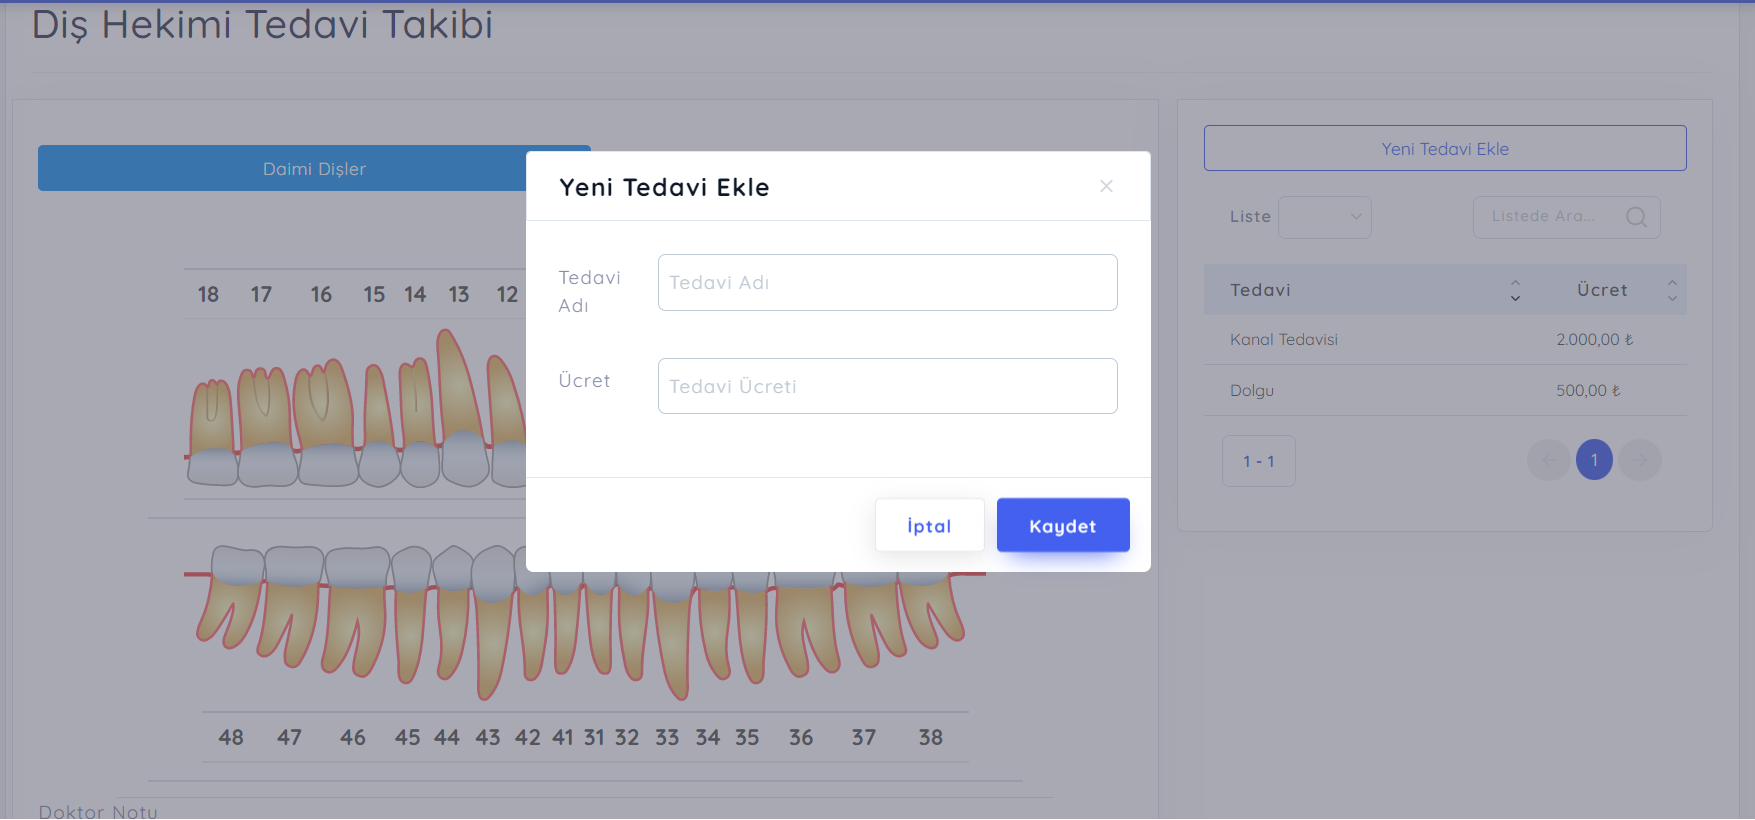Image resolution: width=1755 pixels, height=820 pixels.
Task: Switch to the Daimi Dişler tab
Action: 314,169
